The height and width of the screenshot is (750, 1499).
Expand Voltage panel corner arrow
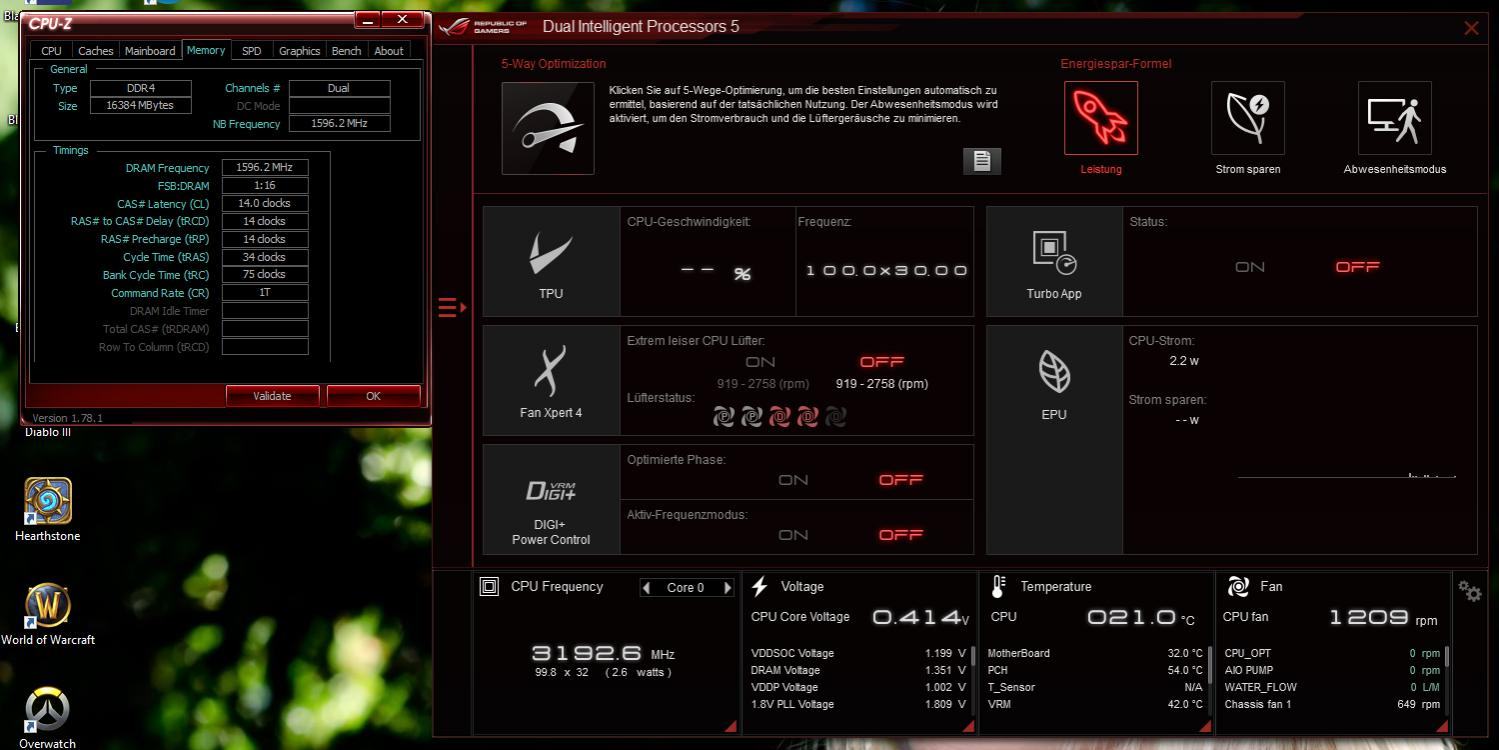pyautogui.click(x=968, y=727)
